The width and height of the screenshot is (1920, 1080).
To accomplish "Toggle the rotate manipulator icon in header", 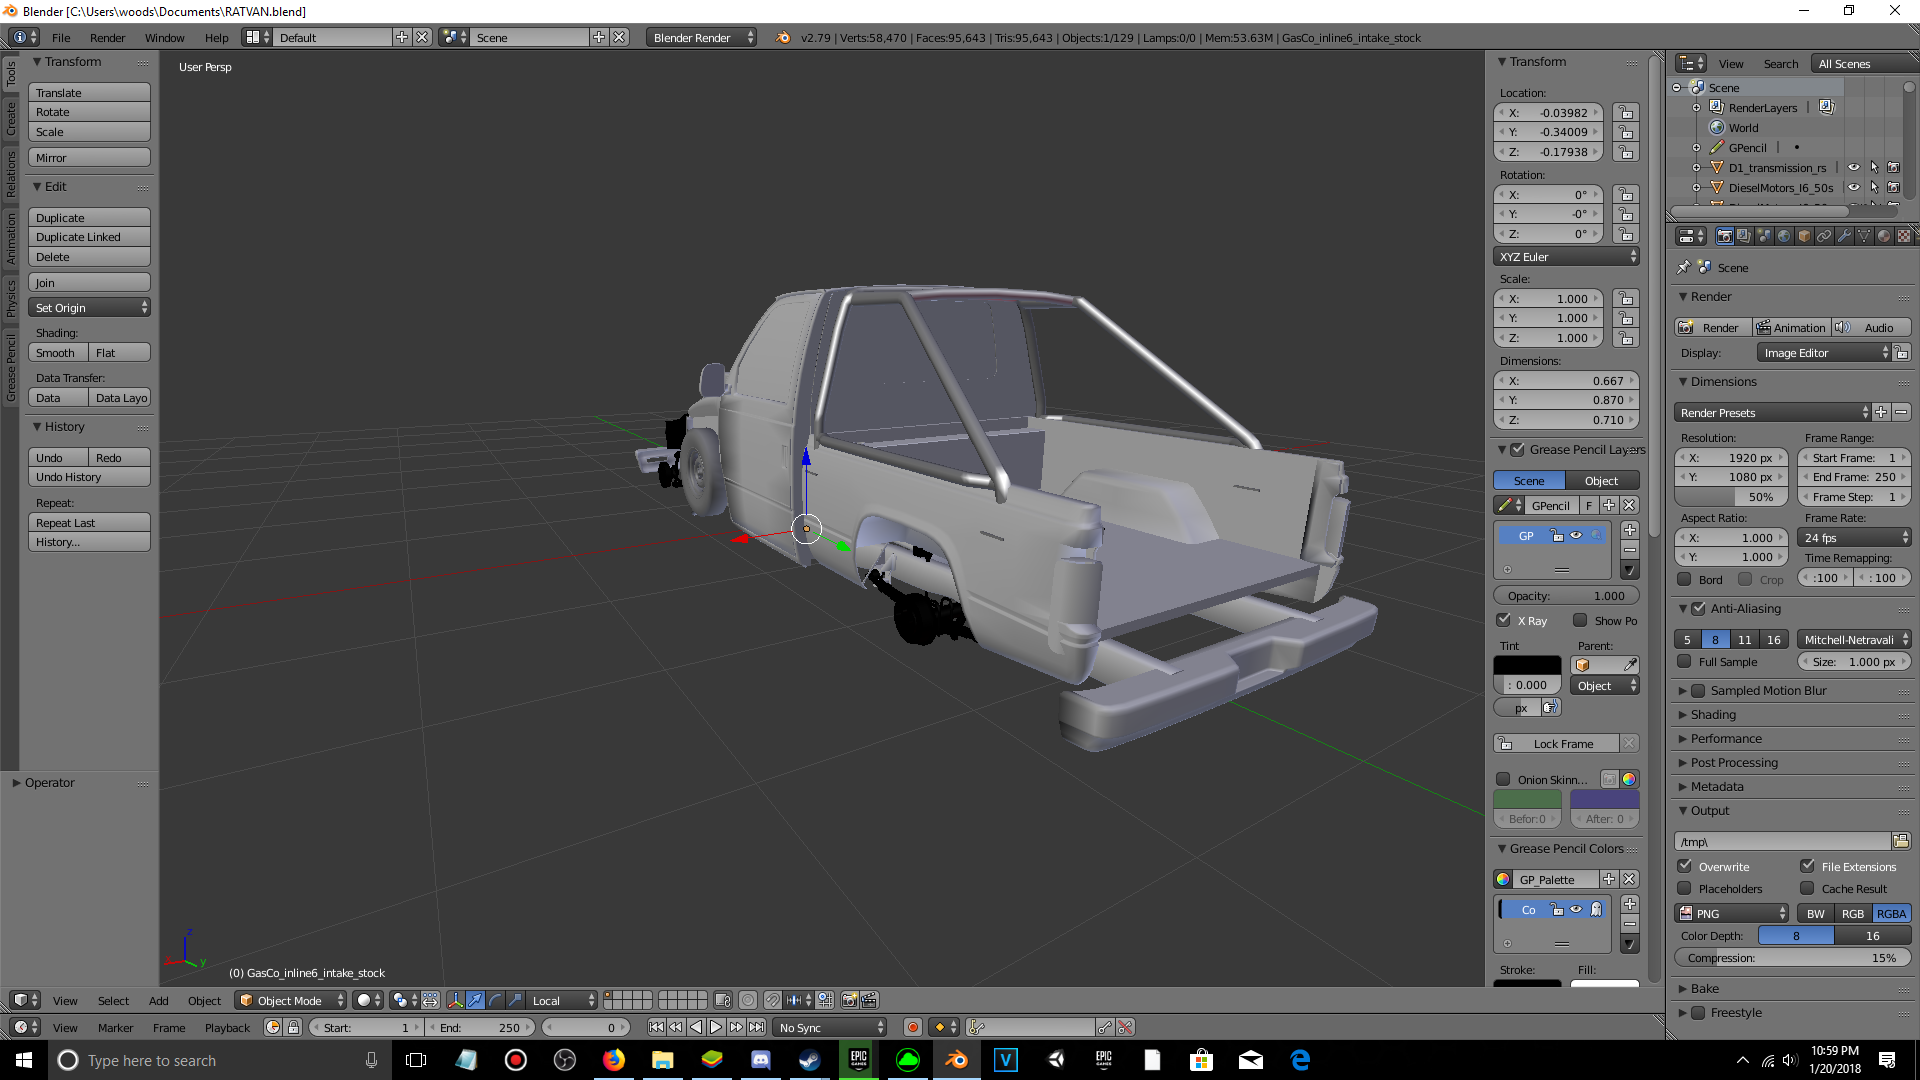I will pos(495,1000).
